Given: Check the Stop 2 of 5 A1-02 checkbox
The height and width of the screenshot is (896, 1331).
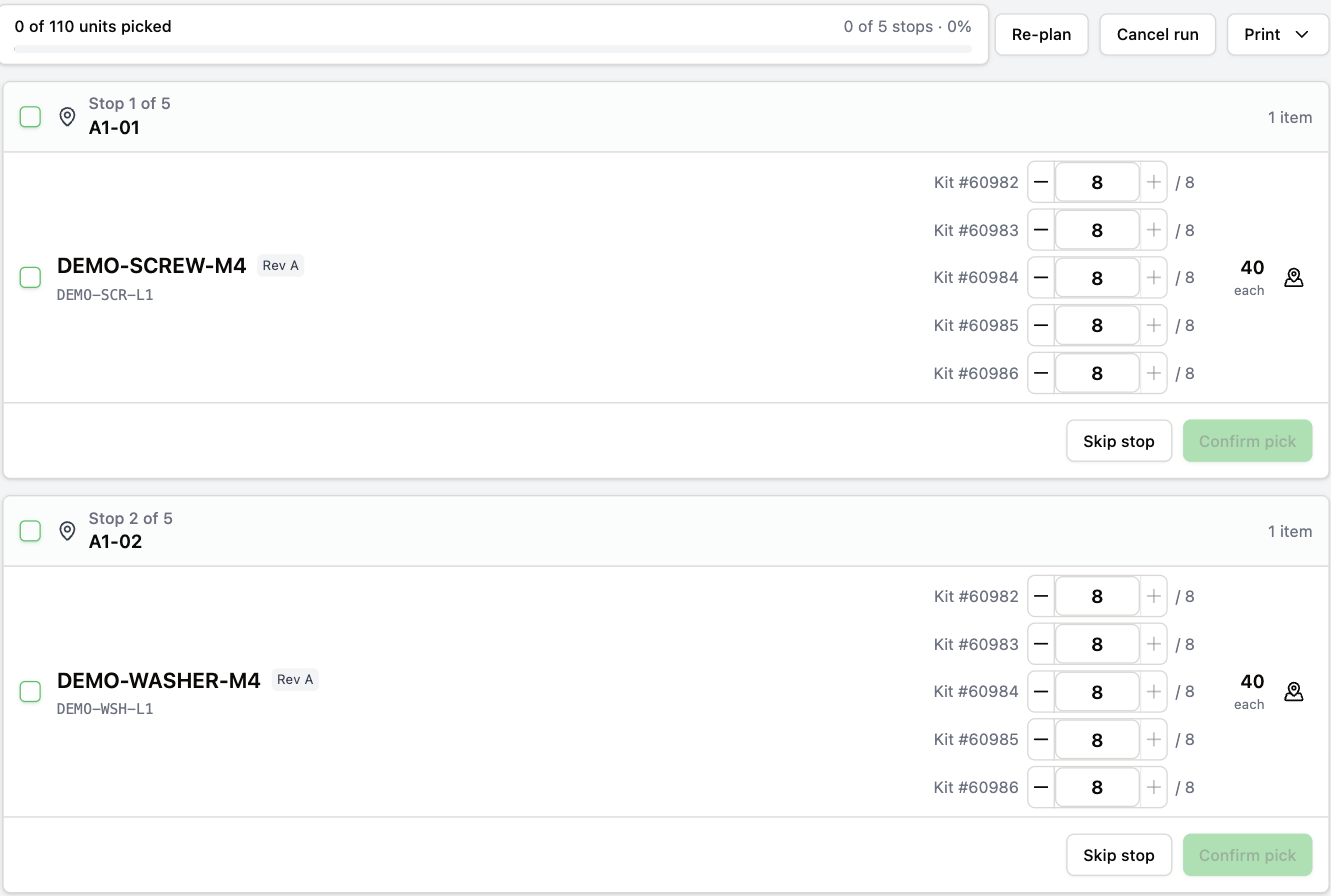Looking at the screenshot, I should [x=31, y=531].
